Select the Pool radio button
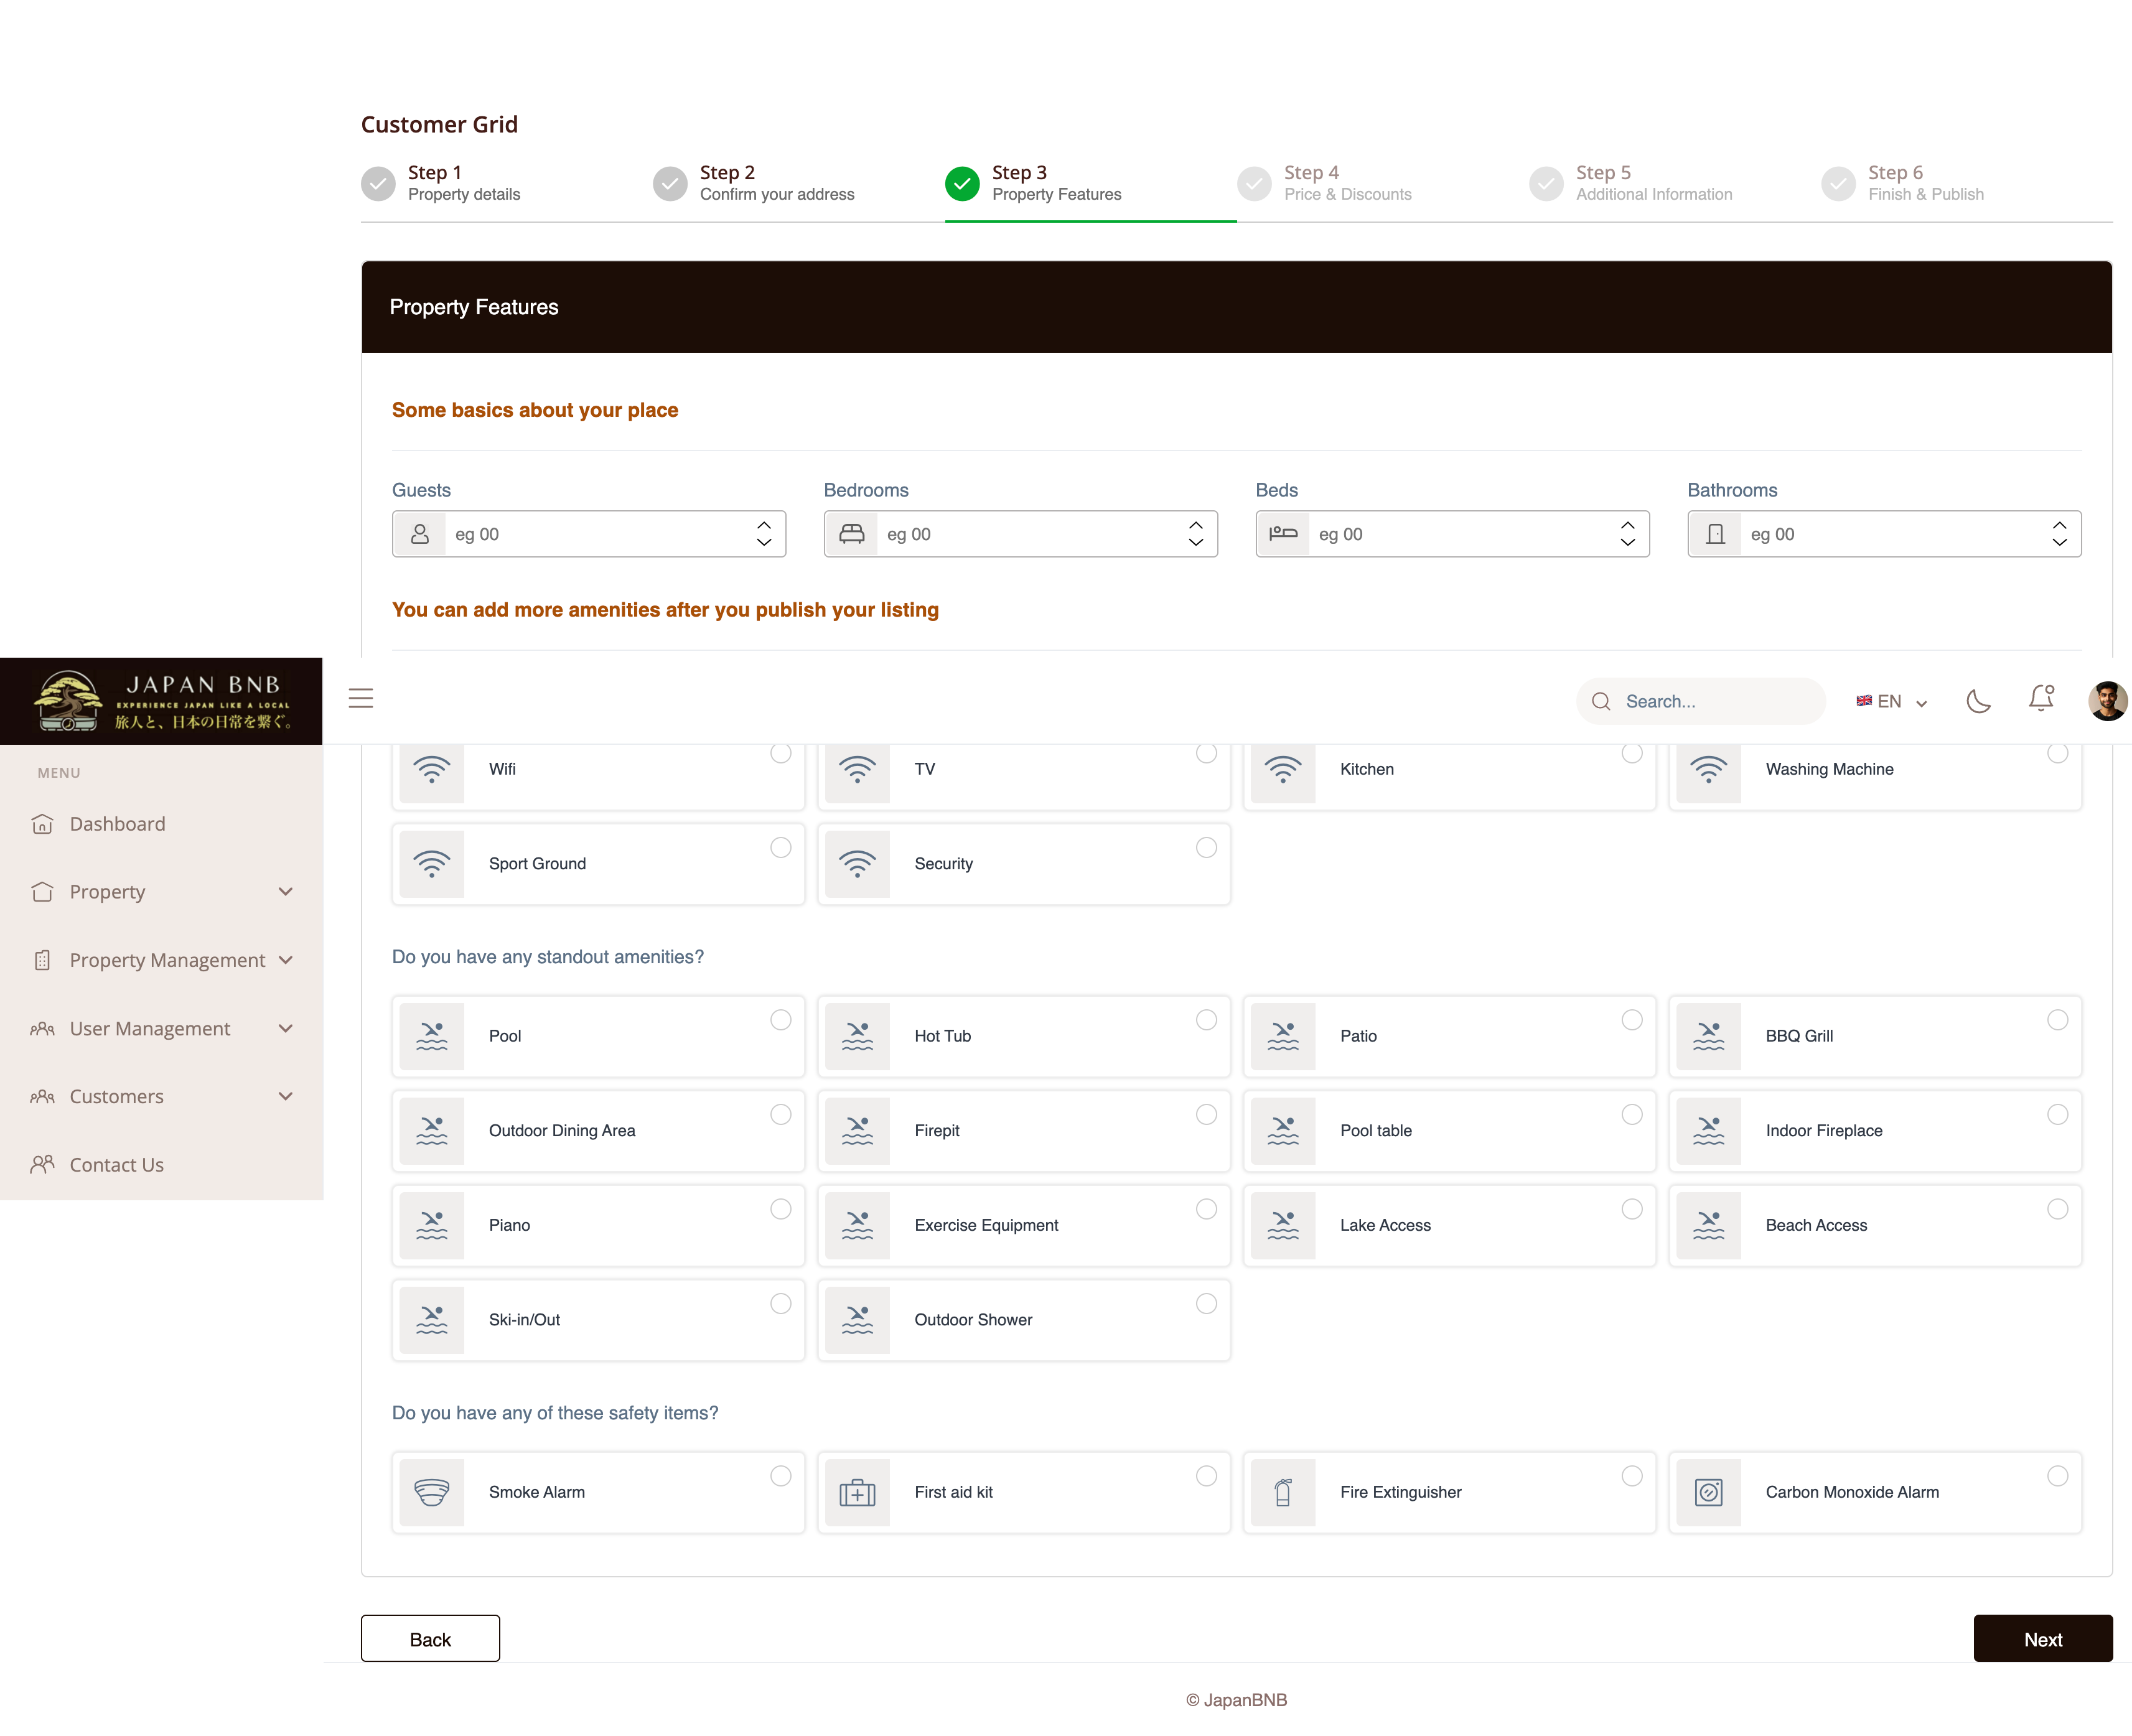2132x1736 pixels. click(781, 1019)
